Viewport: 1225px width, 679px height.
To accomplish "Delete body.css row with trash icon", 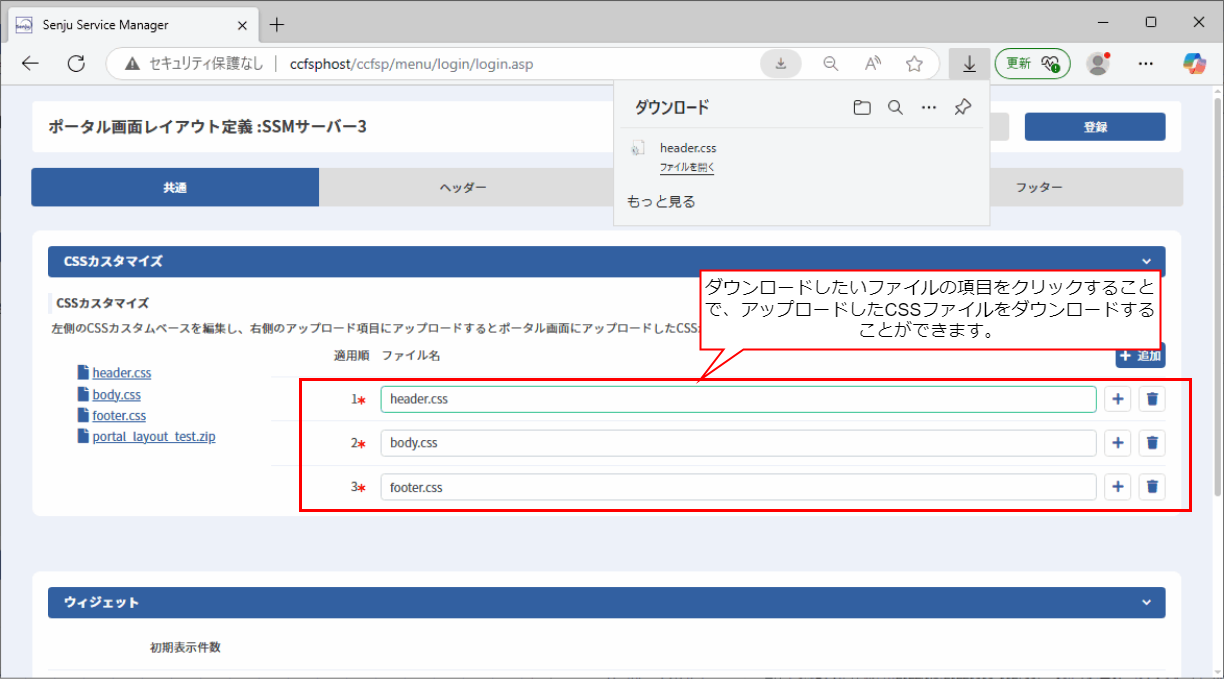I will (1152, 443).
